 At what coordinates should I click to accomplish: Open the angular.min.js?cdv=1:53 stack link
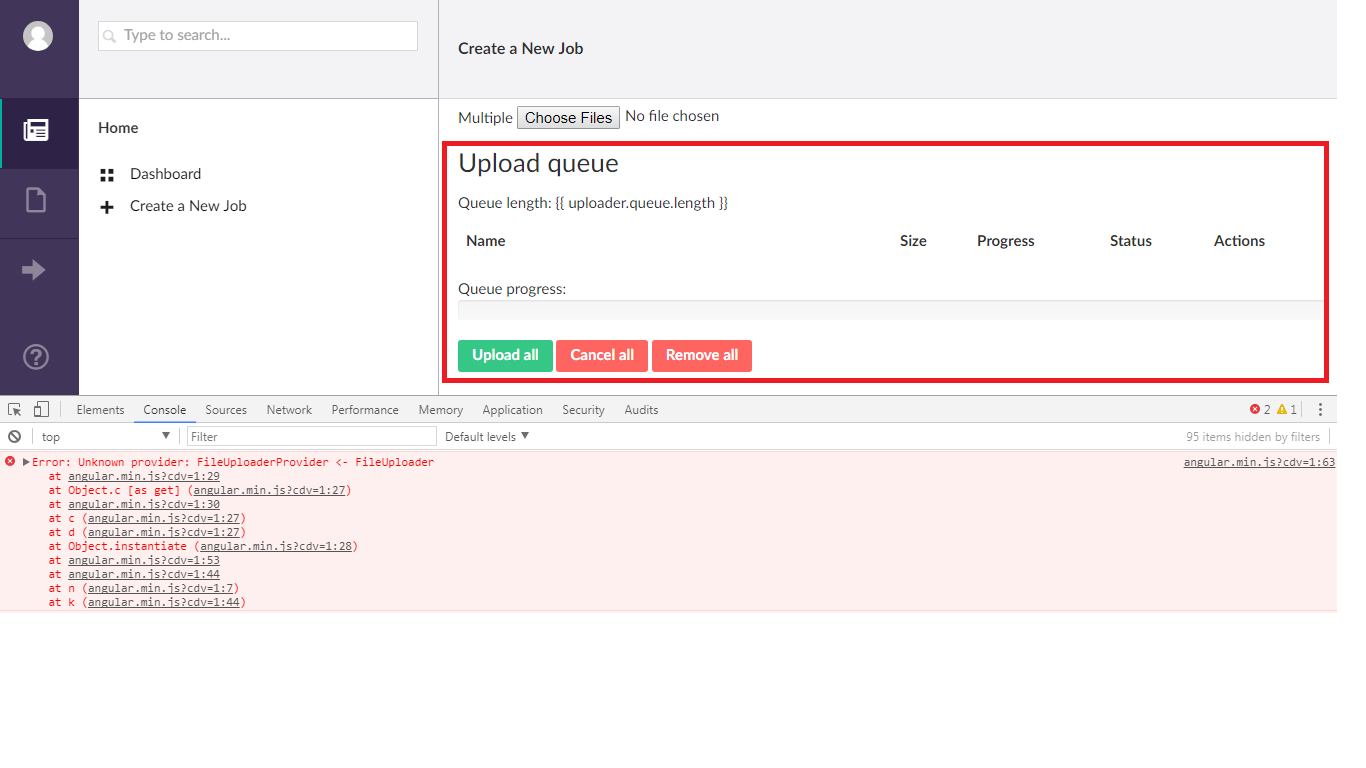click(x=144, y=560)
